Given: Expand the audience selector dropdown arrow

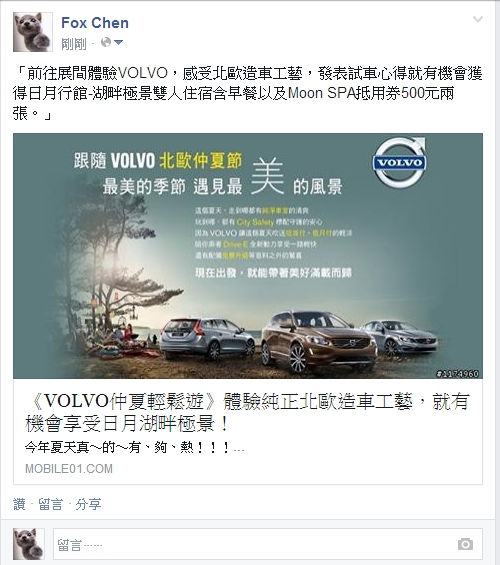Looking at the screenshot, I should pyautogui.click(x=119, y=43).
